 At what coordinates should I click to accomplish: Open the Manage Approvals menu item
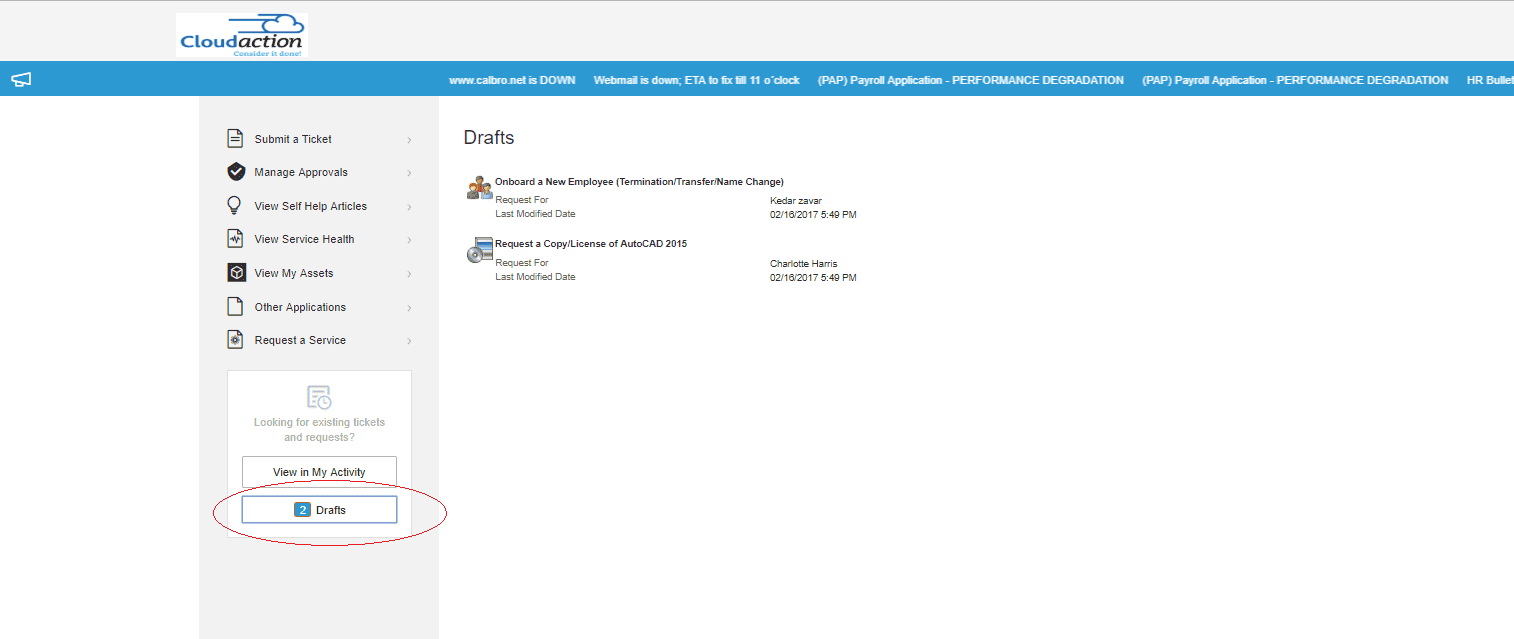(319, 172)
